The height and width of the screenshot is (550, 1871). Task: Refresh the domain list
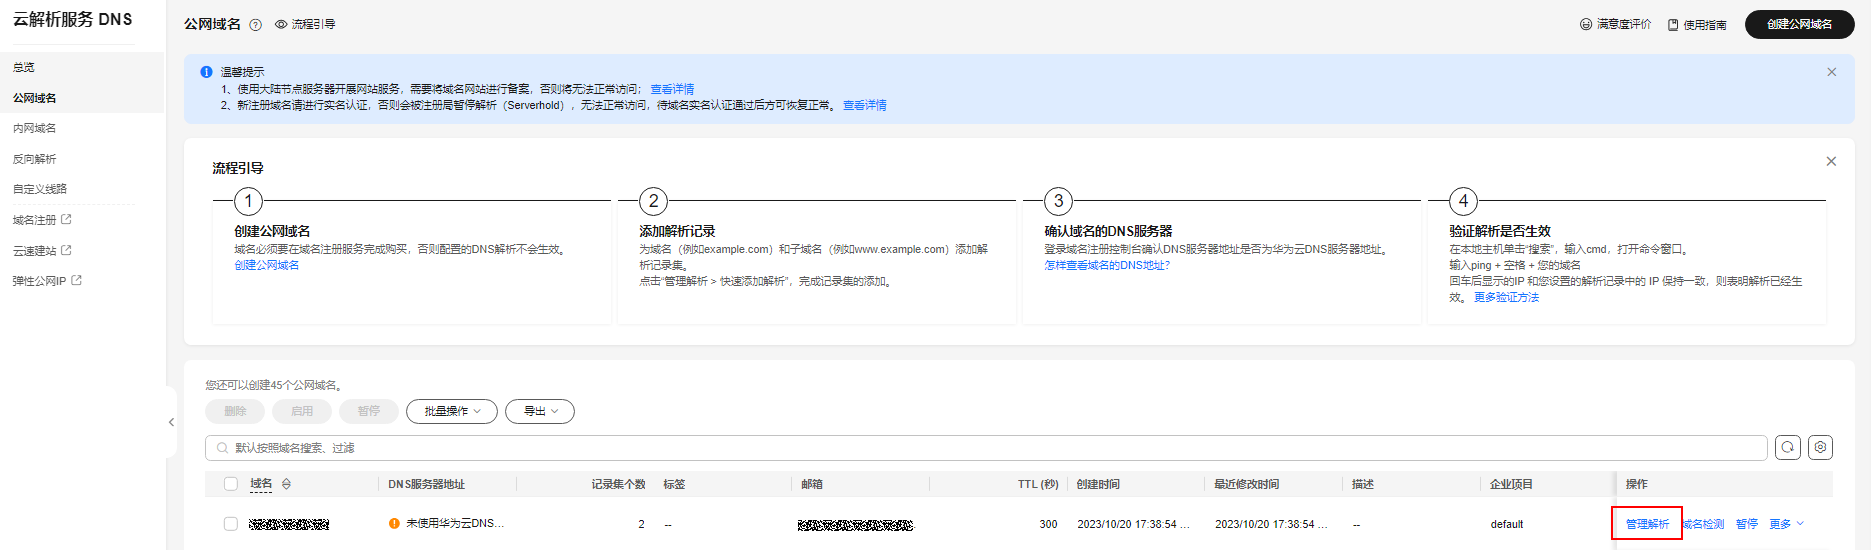1788,448
